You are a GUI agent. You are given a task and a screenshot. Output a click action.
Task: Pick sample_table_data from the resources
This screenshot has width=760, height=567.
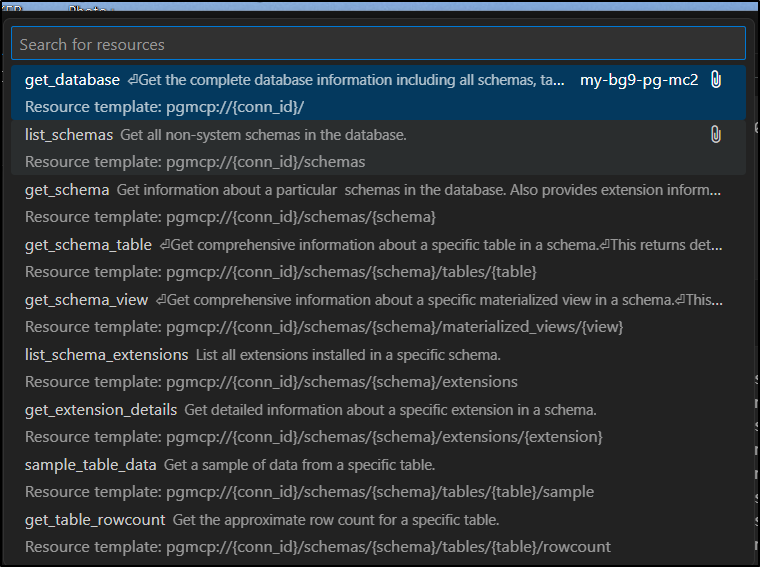[91, 465]
